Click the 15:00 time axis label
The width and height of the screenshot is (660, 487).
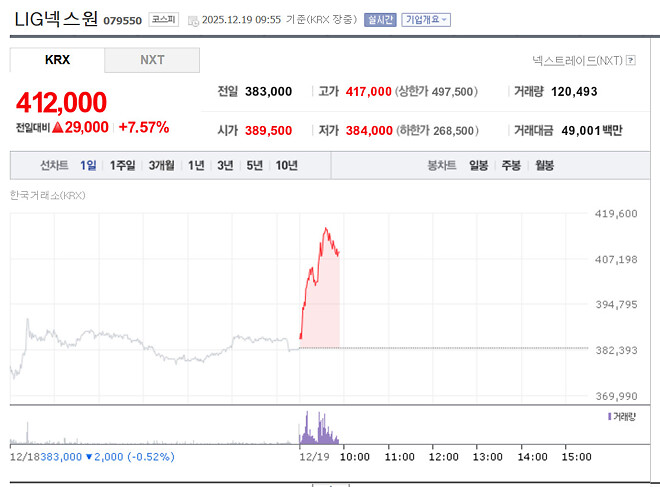[577, 457]
